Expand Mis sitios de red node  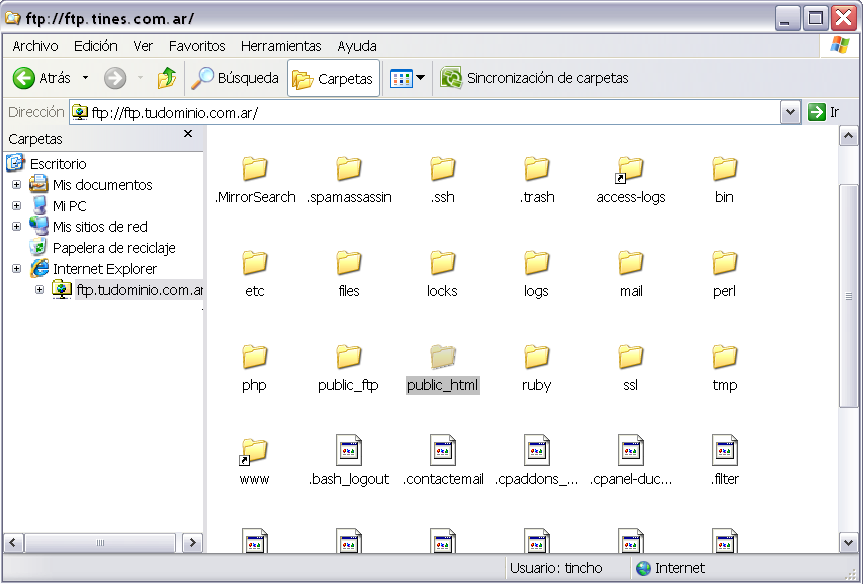pyautogui.click(x=17, y=226)
